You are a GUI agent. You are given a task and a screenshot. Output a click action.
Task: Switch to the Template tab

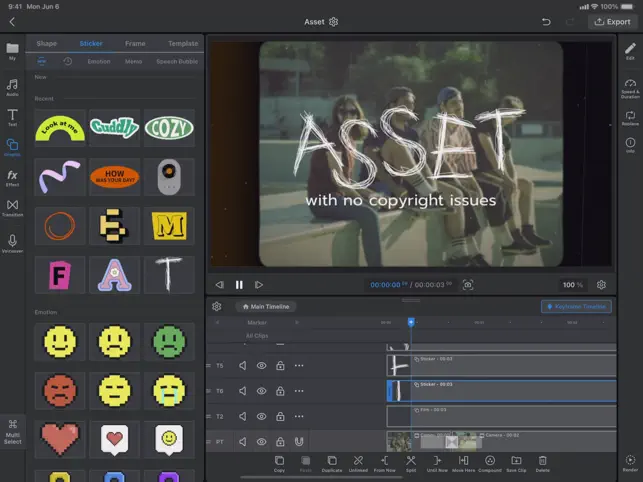tap(183, 43)
